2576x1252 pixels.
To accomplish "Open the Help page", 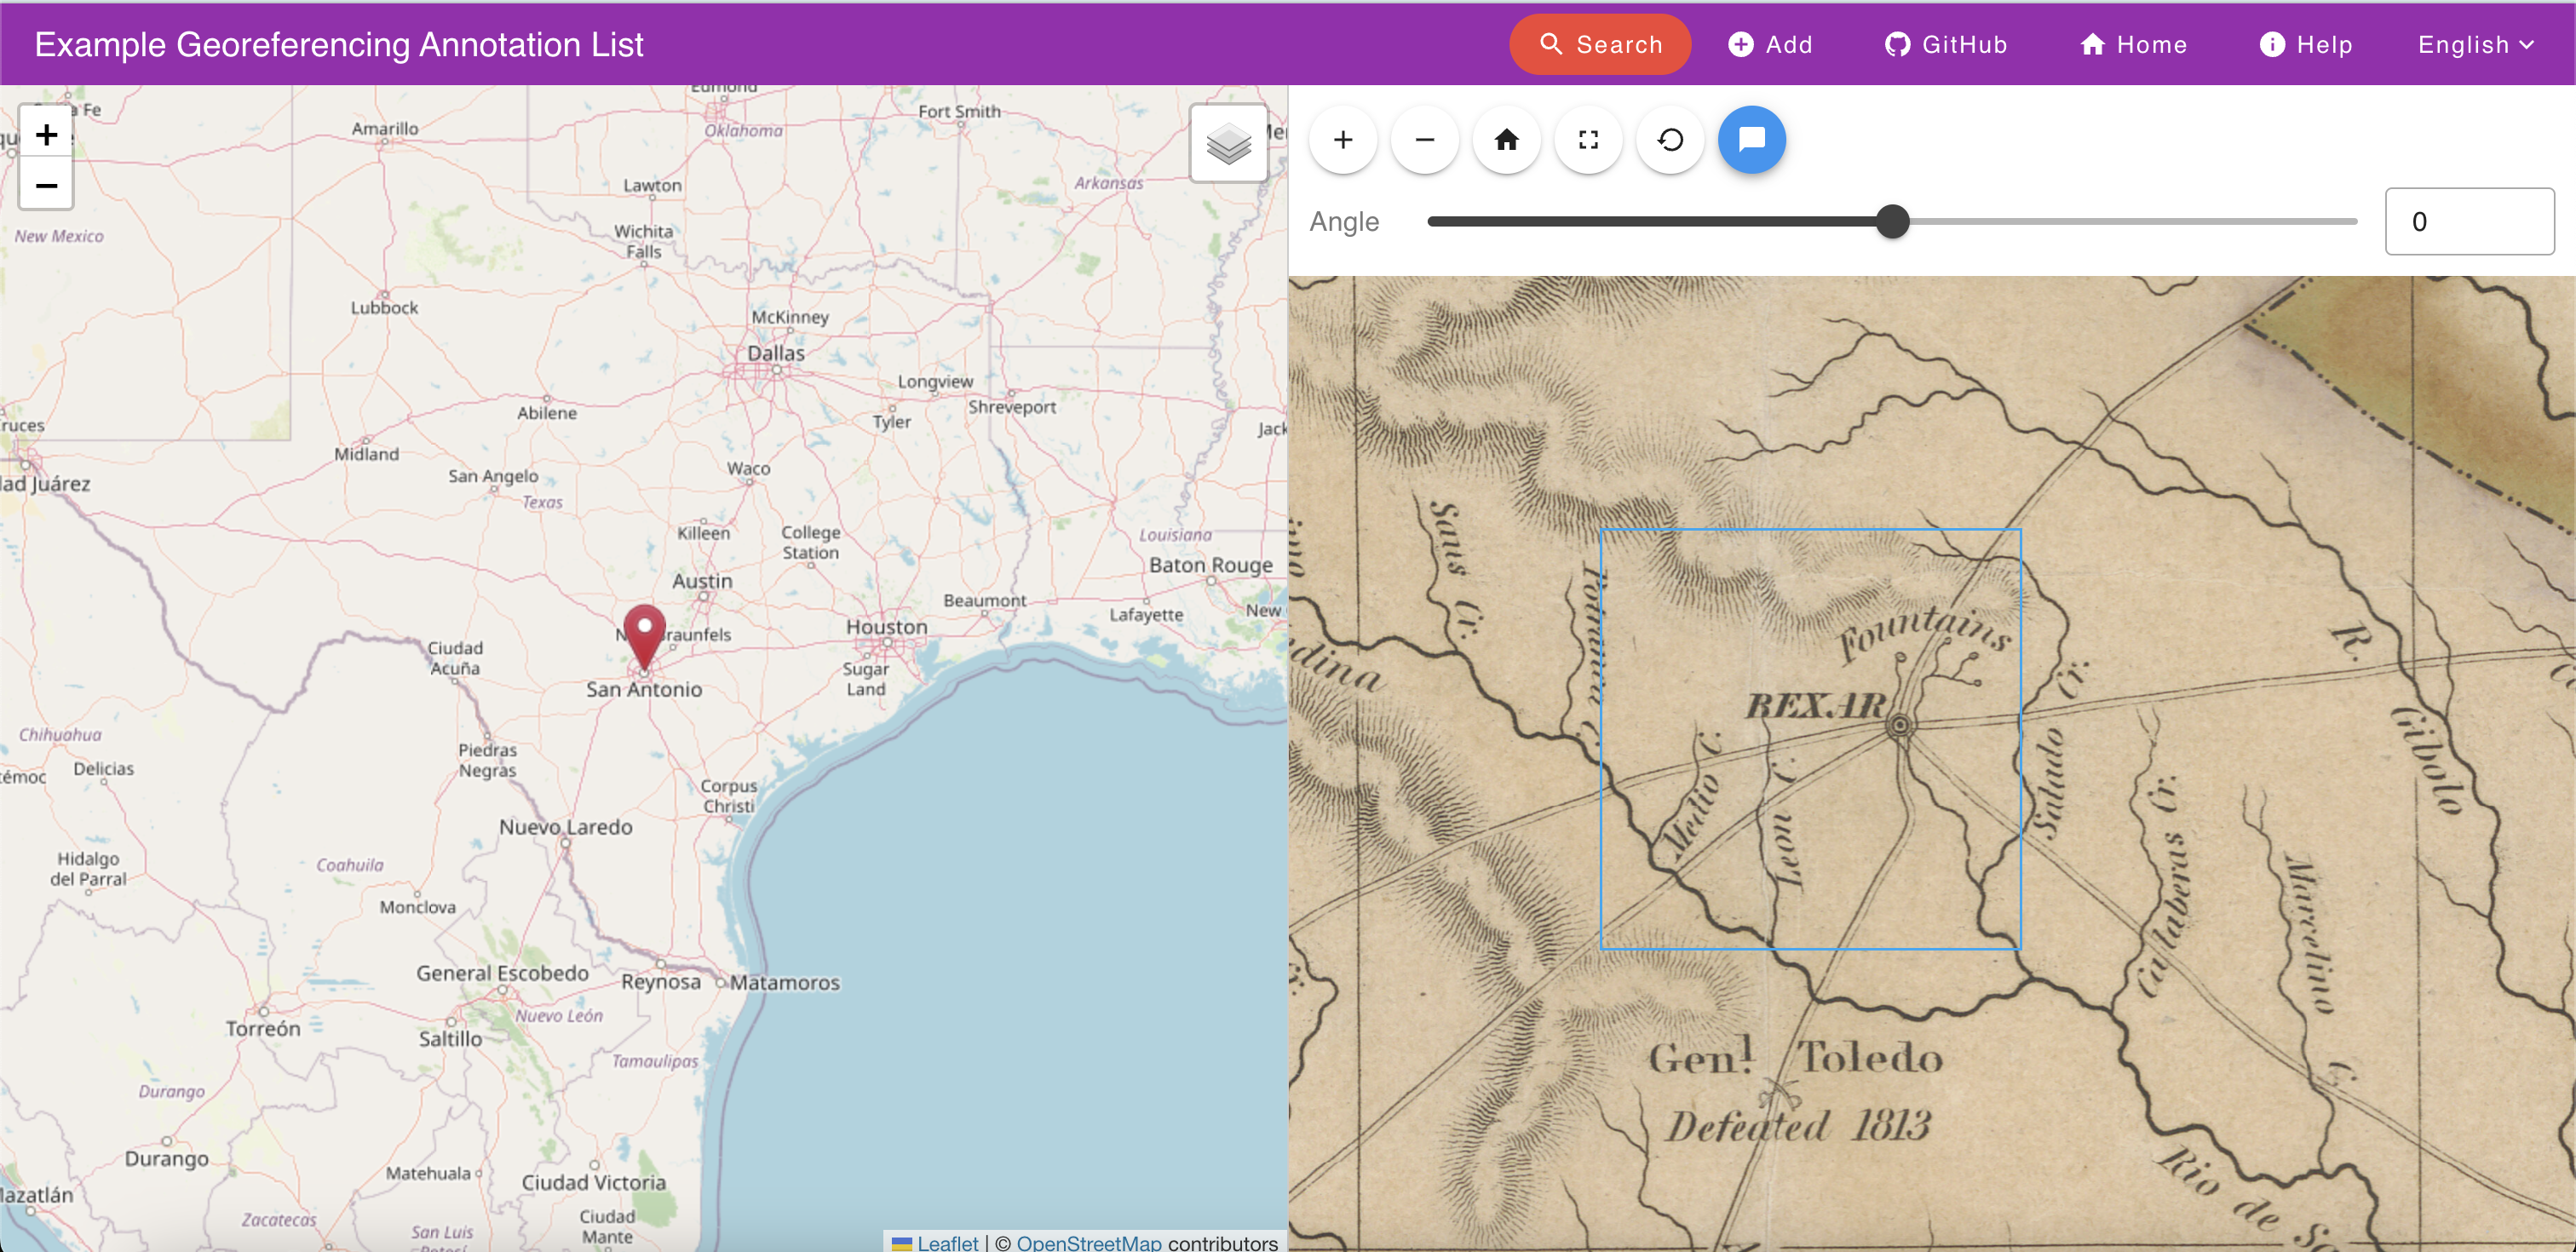I will pos(2306,45).
